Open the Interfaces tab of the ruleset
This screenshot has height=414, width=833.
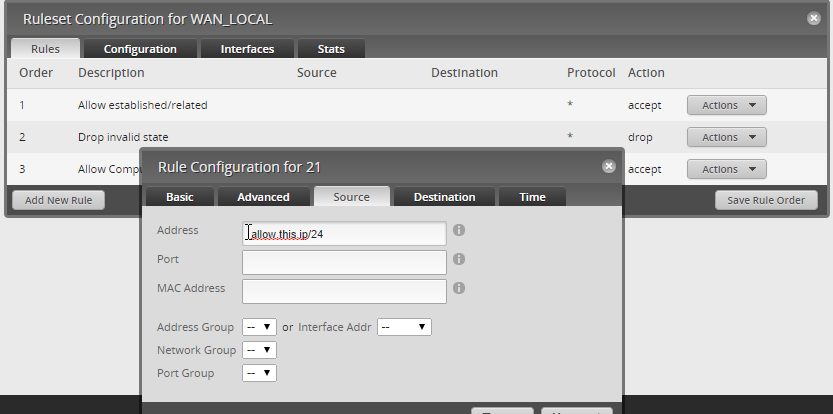247,49
